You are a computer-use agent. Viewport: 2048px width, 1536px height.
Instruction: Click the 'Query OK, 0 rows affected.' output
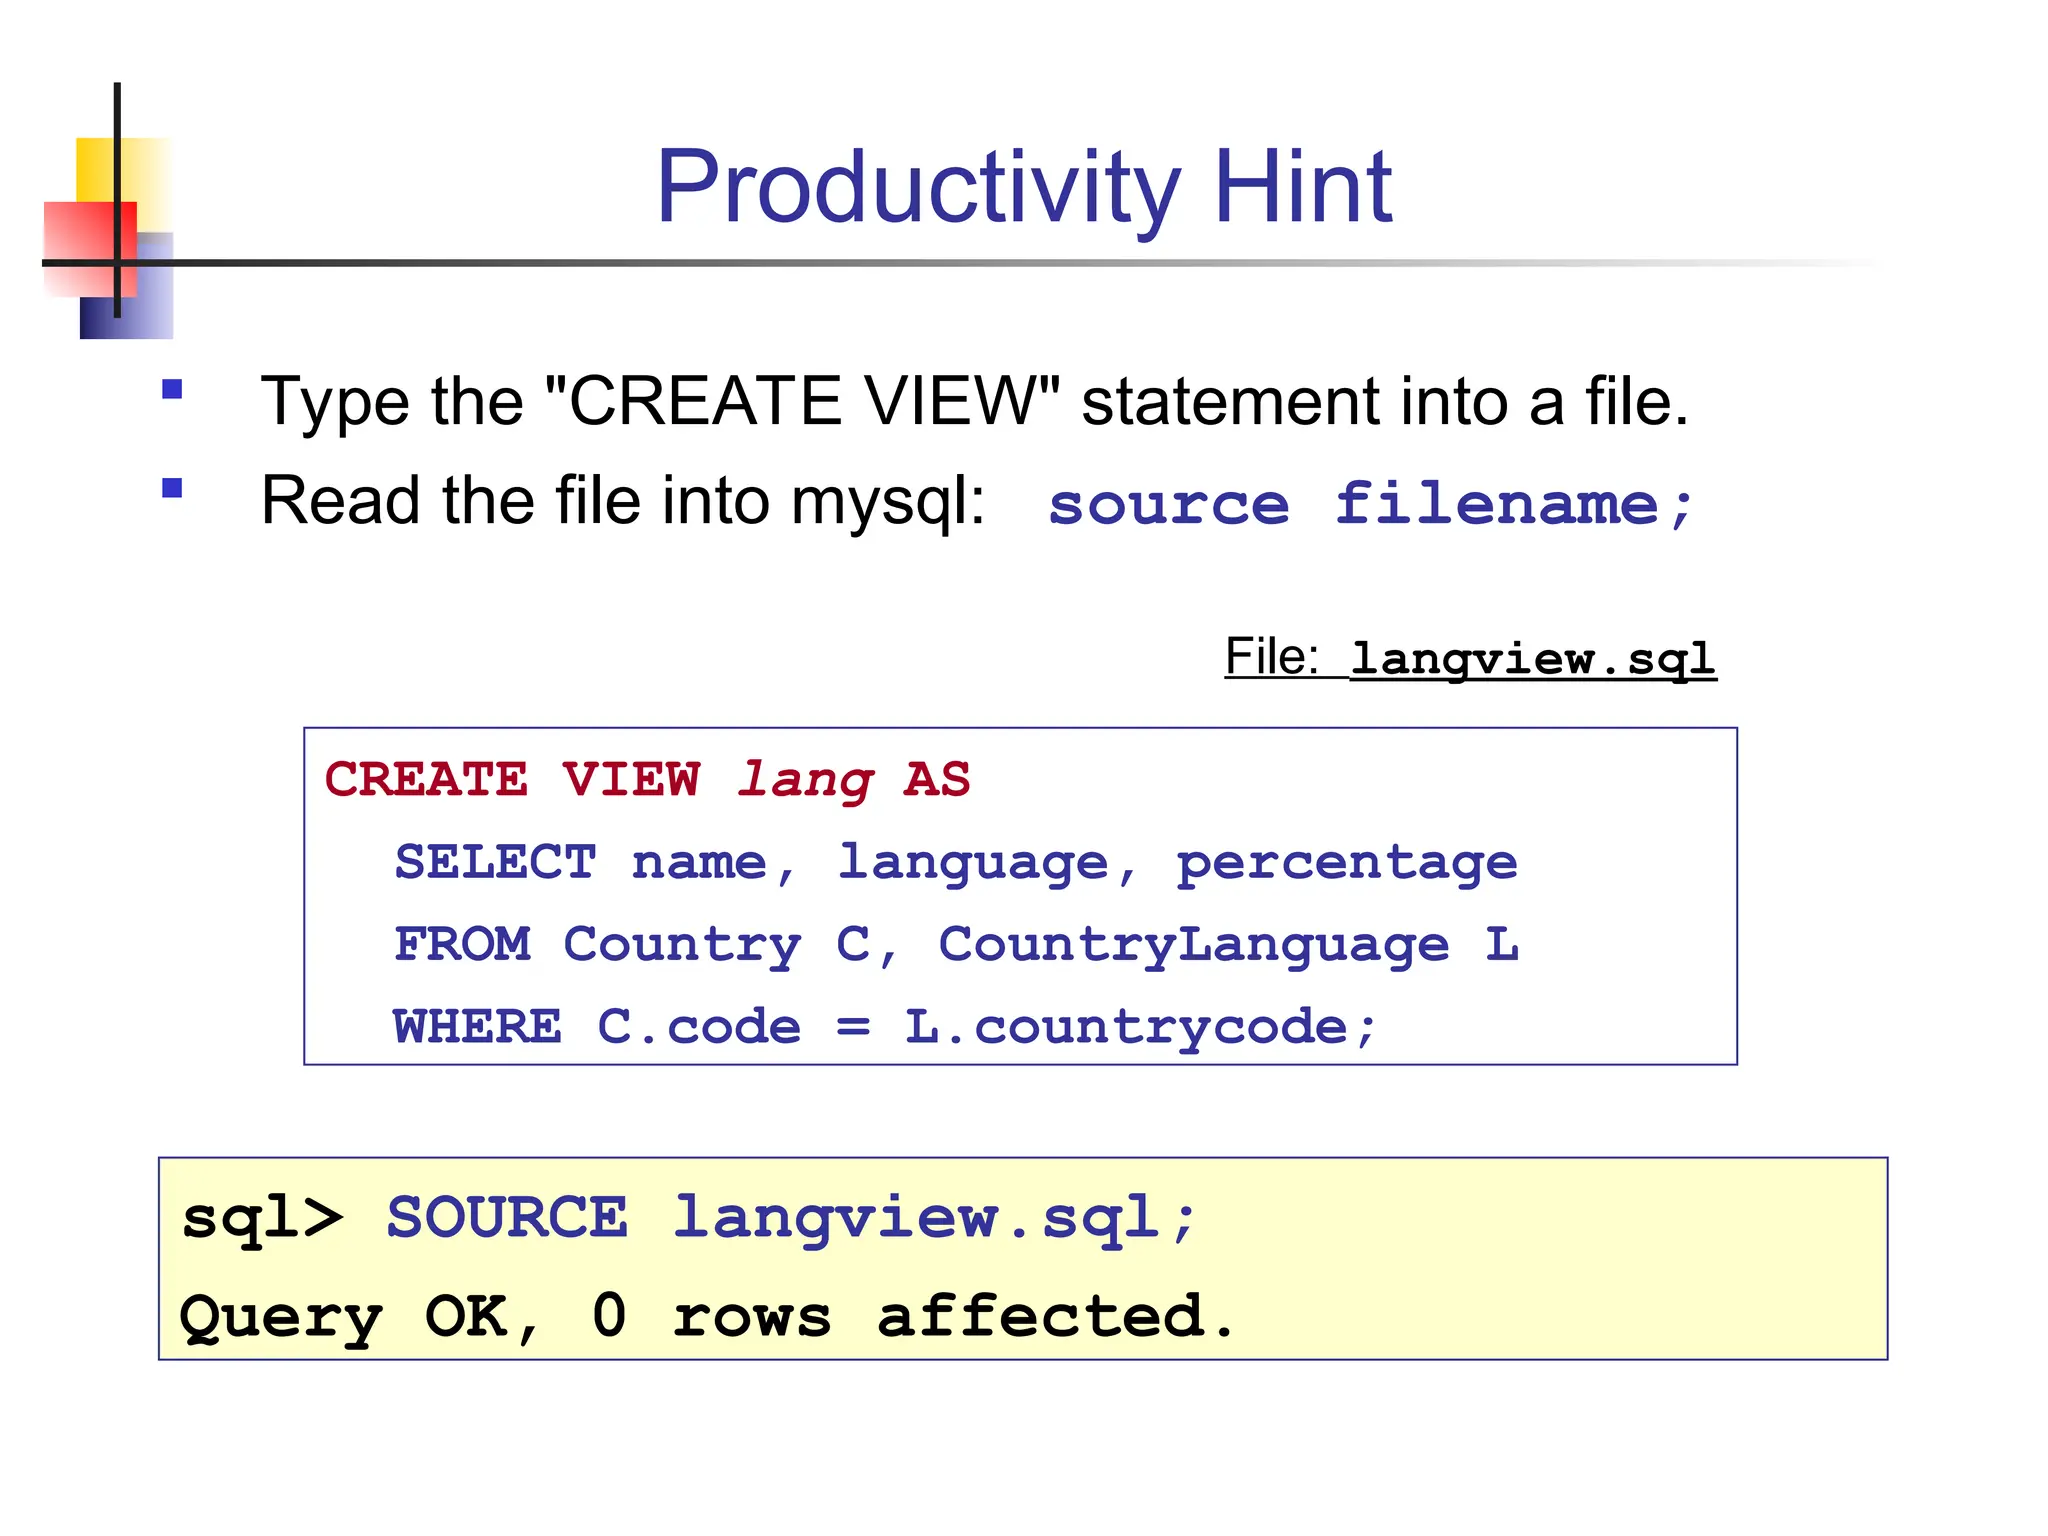[707, 1316]
